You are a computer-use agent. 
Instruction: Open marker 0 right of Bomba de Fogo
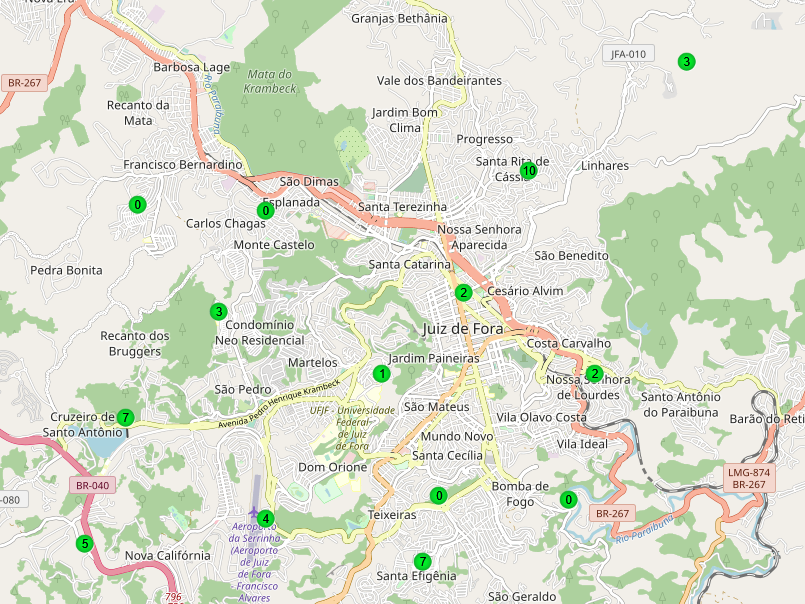(x=568, y=500)
